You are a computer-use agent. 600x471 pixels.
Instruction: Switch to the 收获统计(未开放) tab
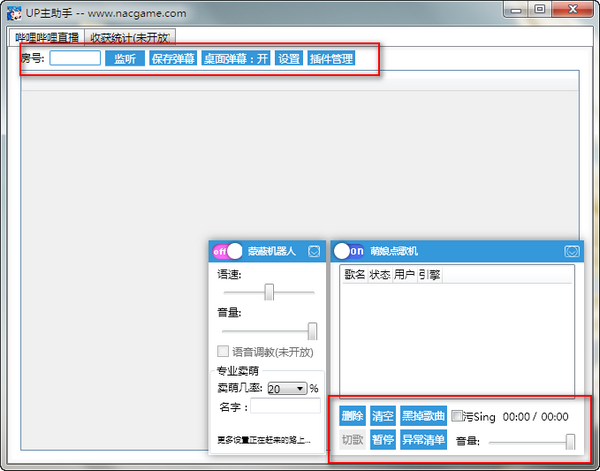pyautogui.click(x=130, y=37)
